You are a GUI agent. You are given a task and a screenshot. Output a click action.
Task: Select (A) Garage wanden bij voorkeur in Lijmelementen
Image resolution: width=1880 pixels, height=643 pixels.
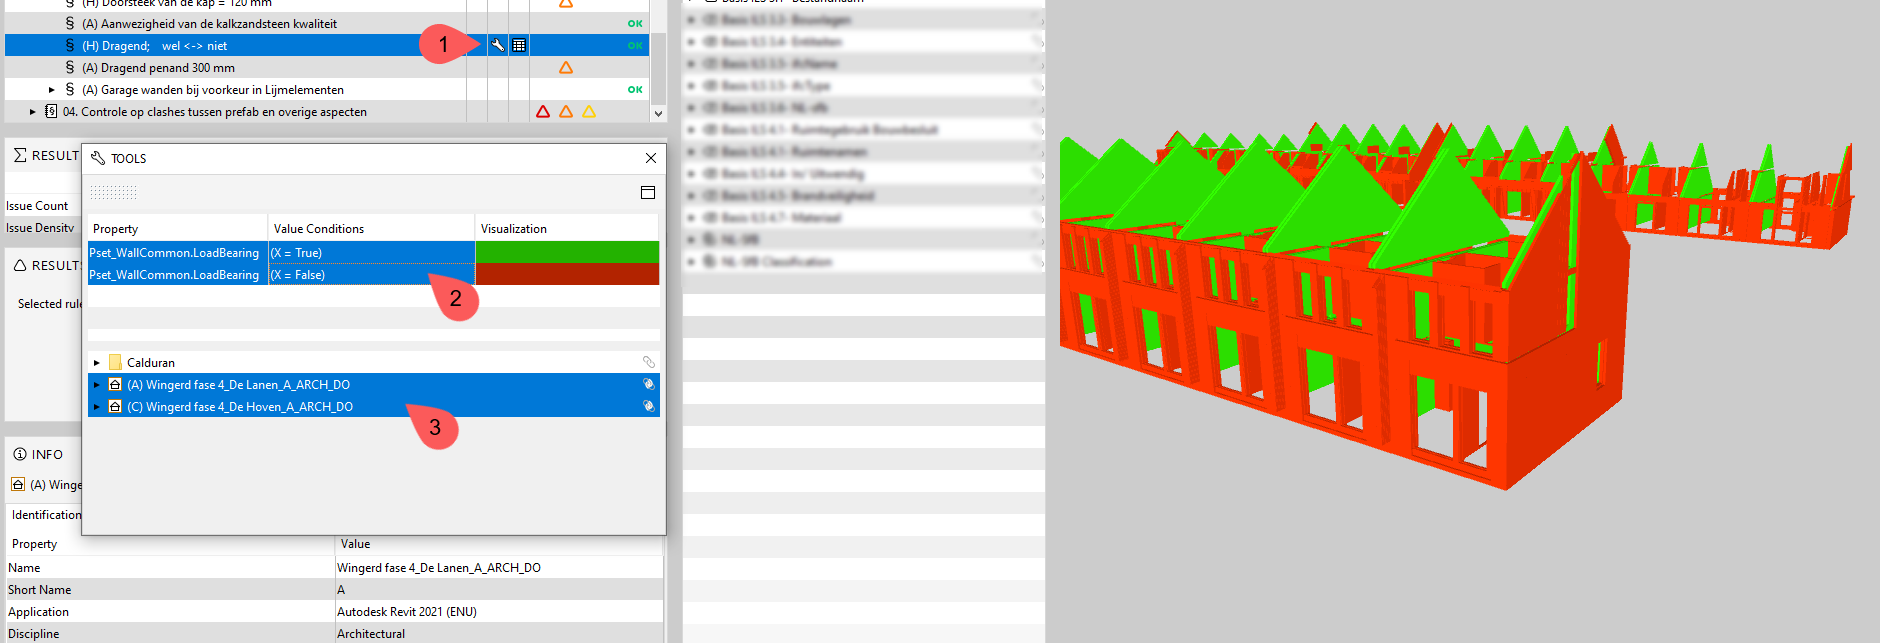coord(213,90)
